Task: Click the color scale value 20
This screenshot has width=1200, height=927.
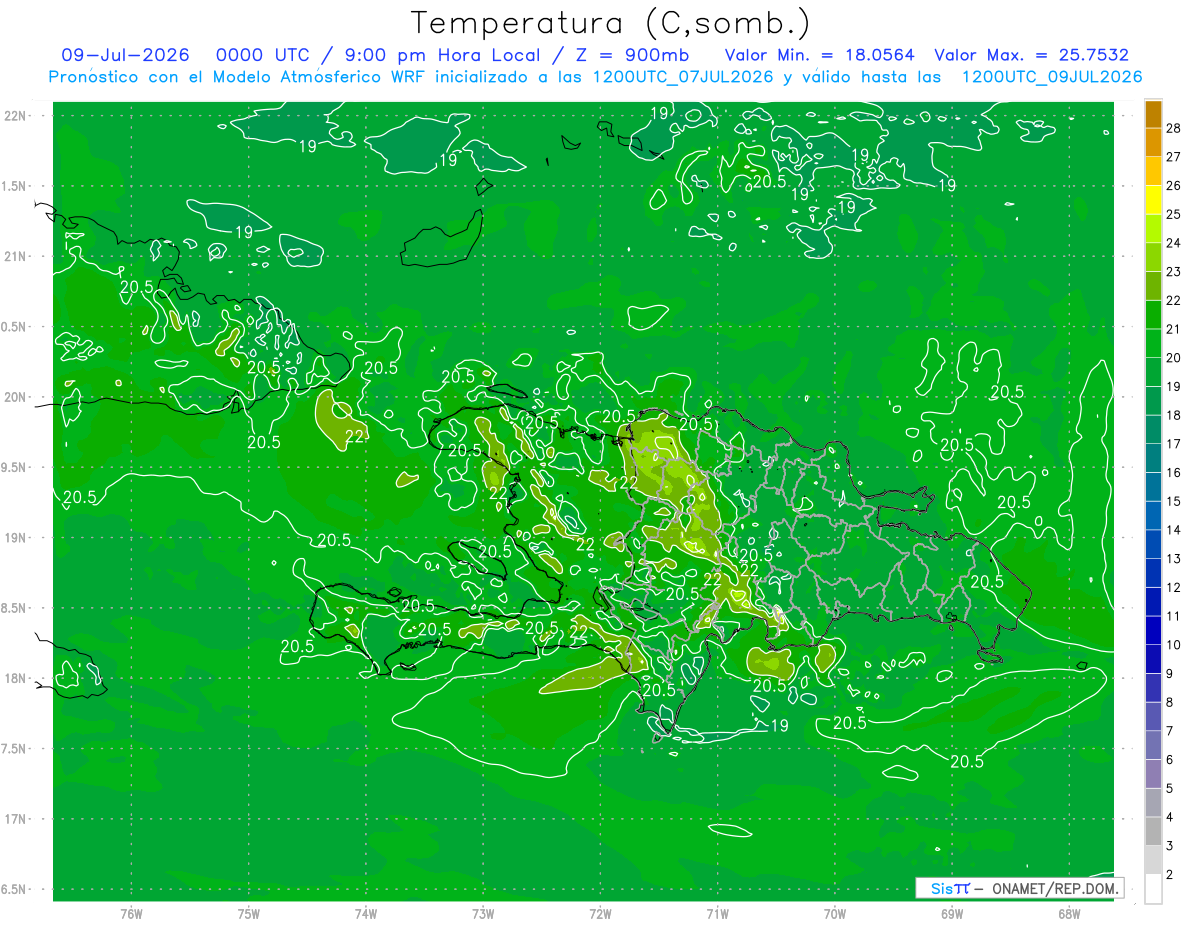Action: (x=1174, y=358)
